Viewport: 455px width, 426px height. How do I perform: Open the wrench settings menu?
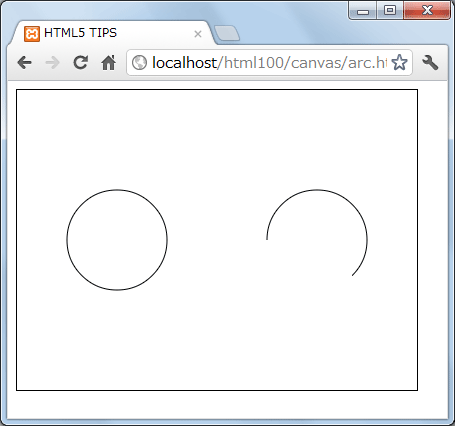430,62
